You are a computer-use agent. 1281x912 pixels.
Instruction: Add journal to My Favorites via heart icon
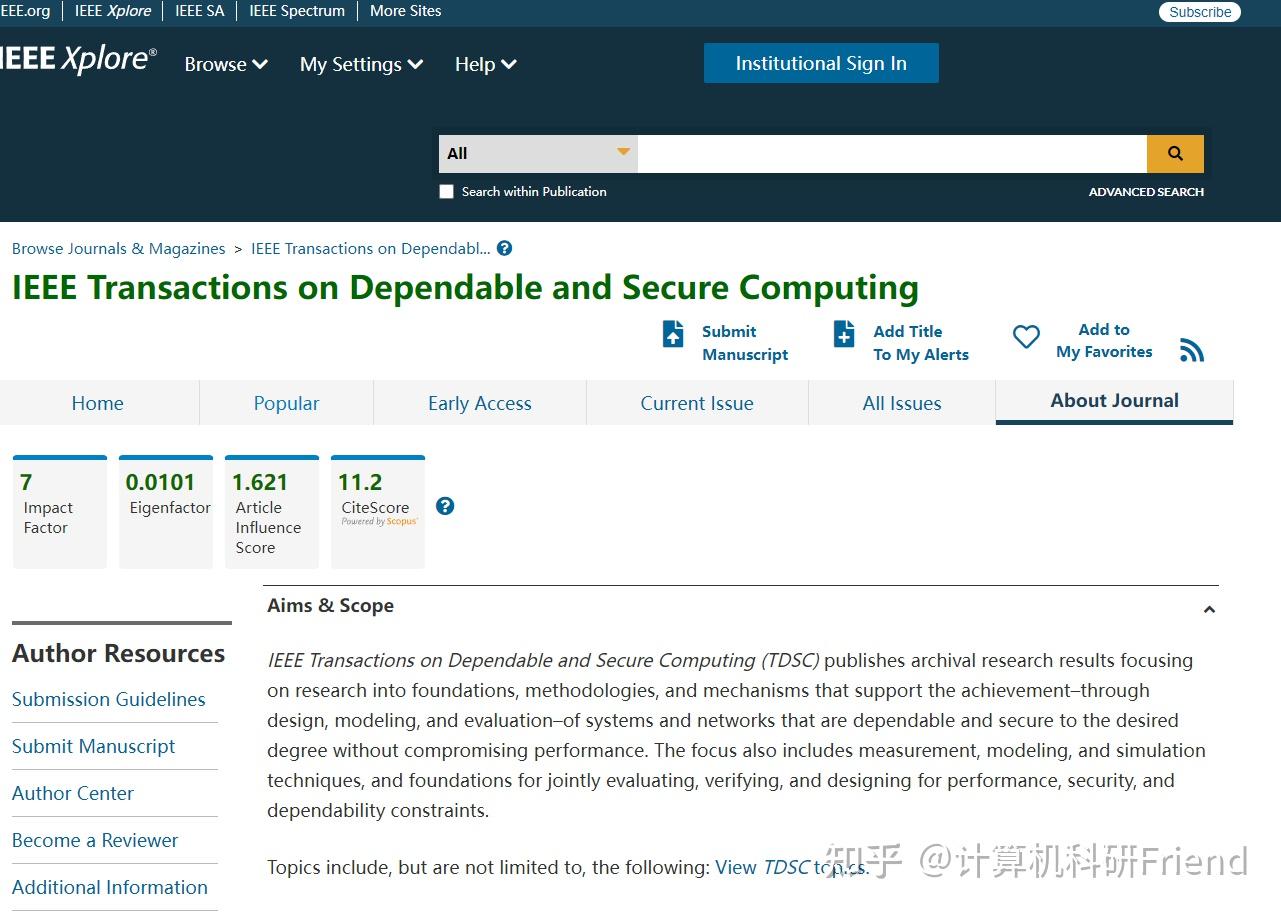coord(1025,338)
